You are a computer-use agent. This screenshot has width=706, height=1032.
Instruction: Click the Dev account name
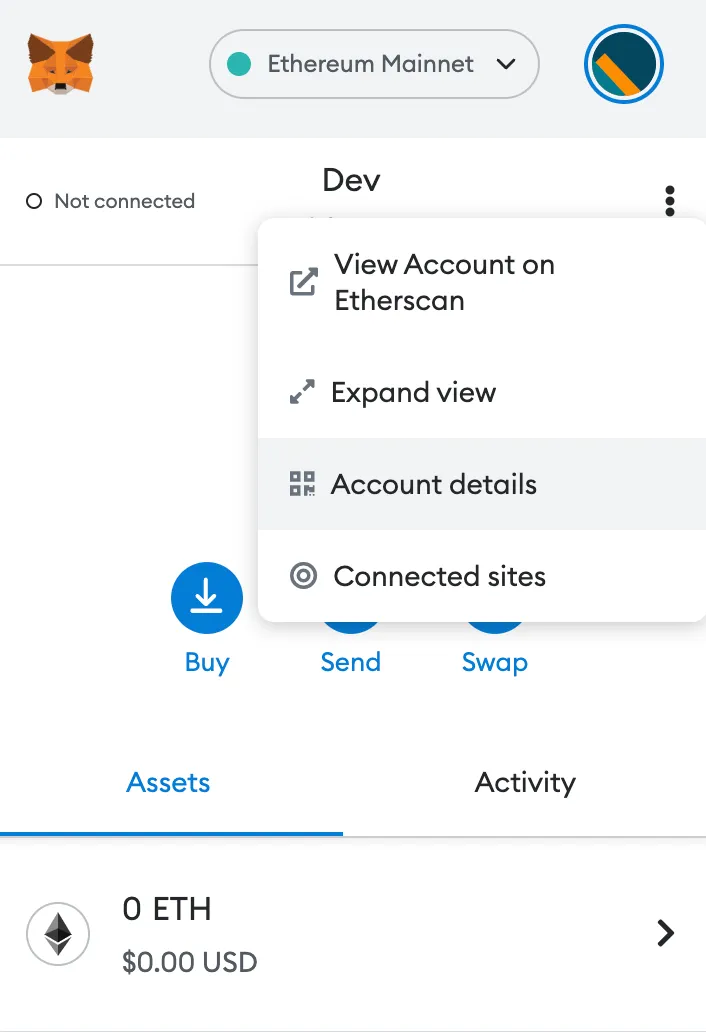point(351,180)
